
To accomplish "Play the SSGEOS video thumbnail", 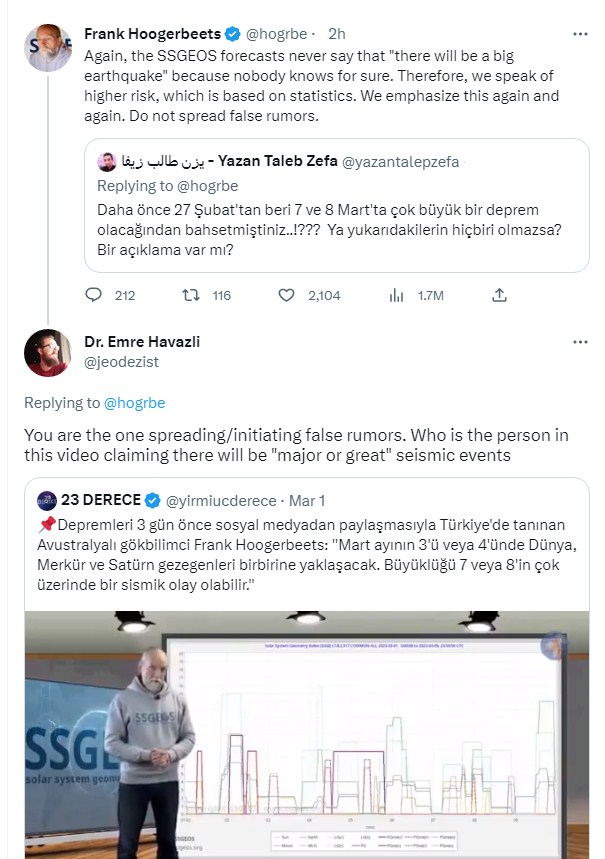I will click(310, 735).
